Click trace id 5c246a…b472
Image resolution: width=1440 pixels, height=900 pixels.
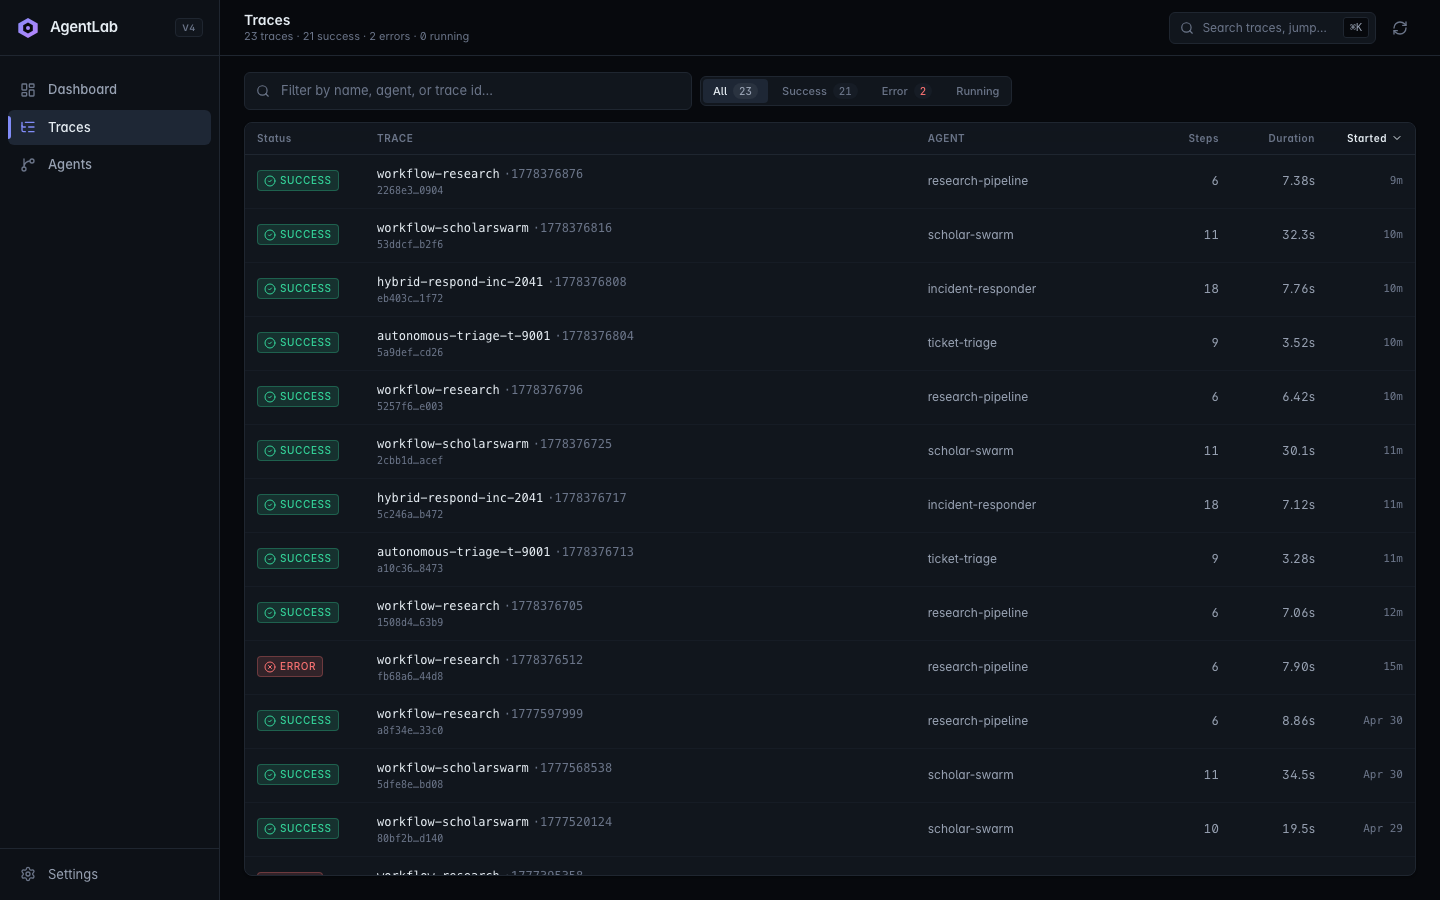[x=410, y=515]
